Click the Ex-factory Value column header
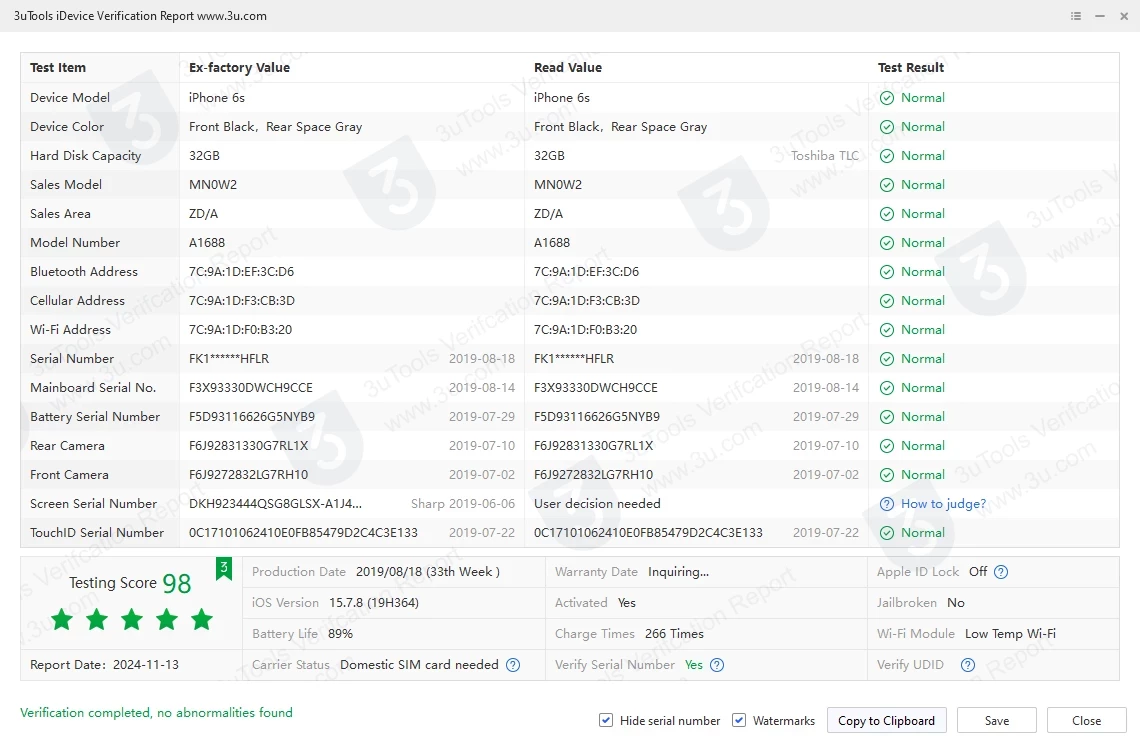Image resolution: width=1140 pixels, height=749 pixels. (239, 68)
